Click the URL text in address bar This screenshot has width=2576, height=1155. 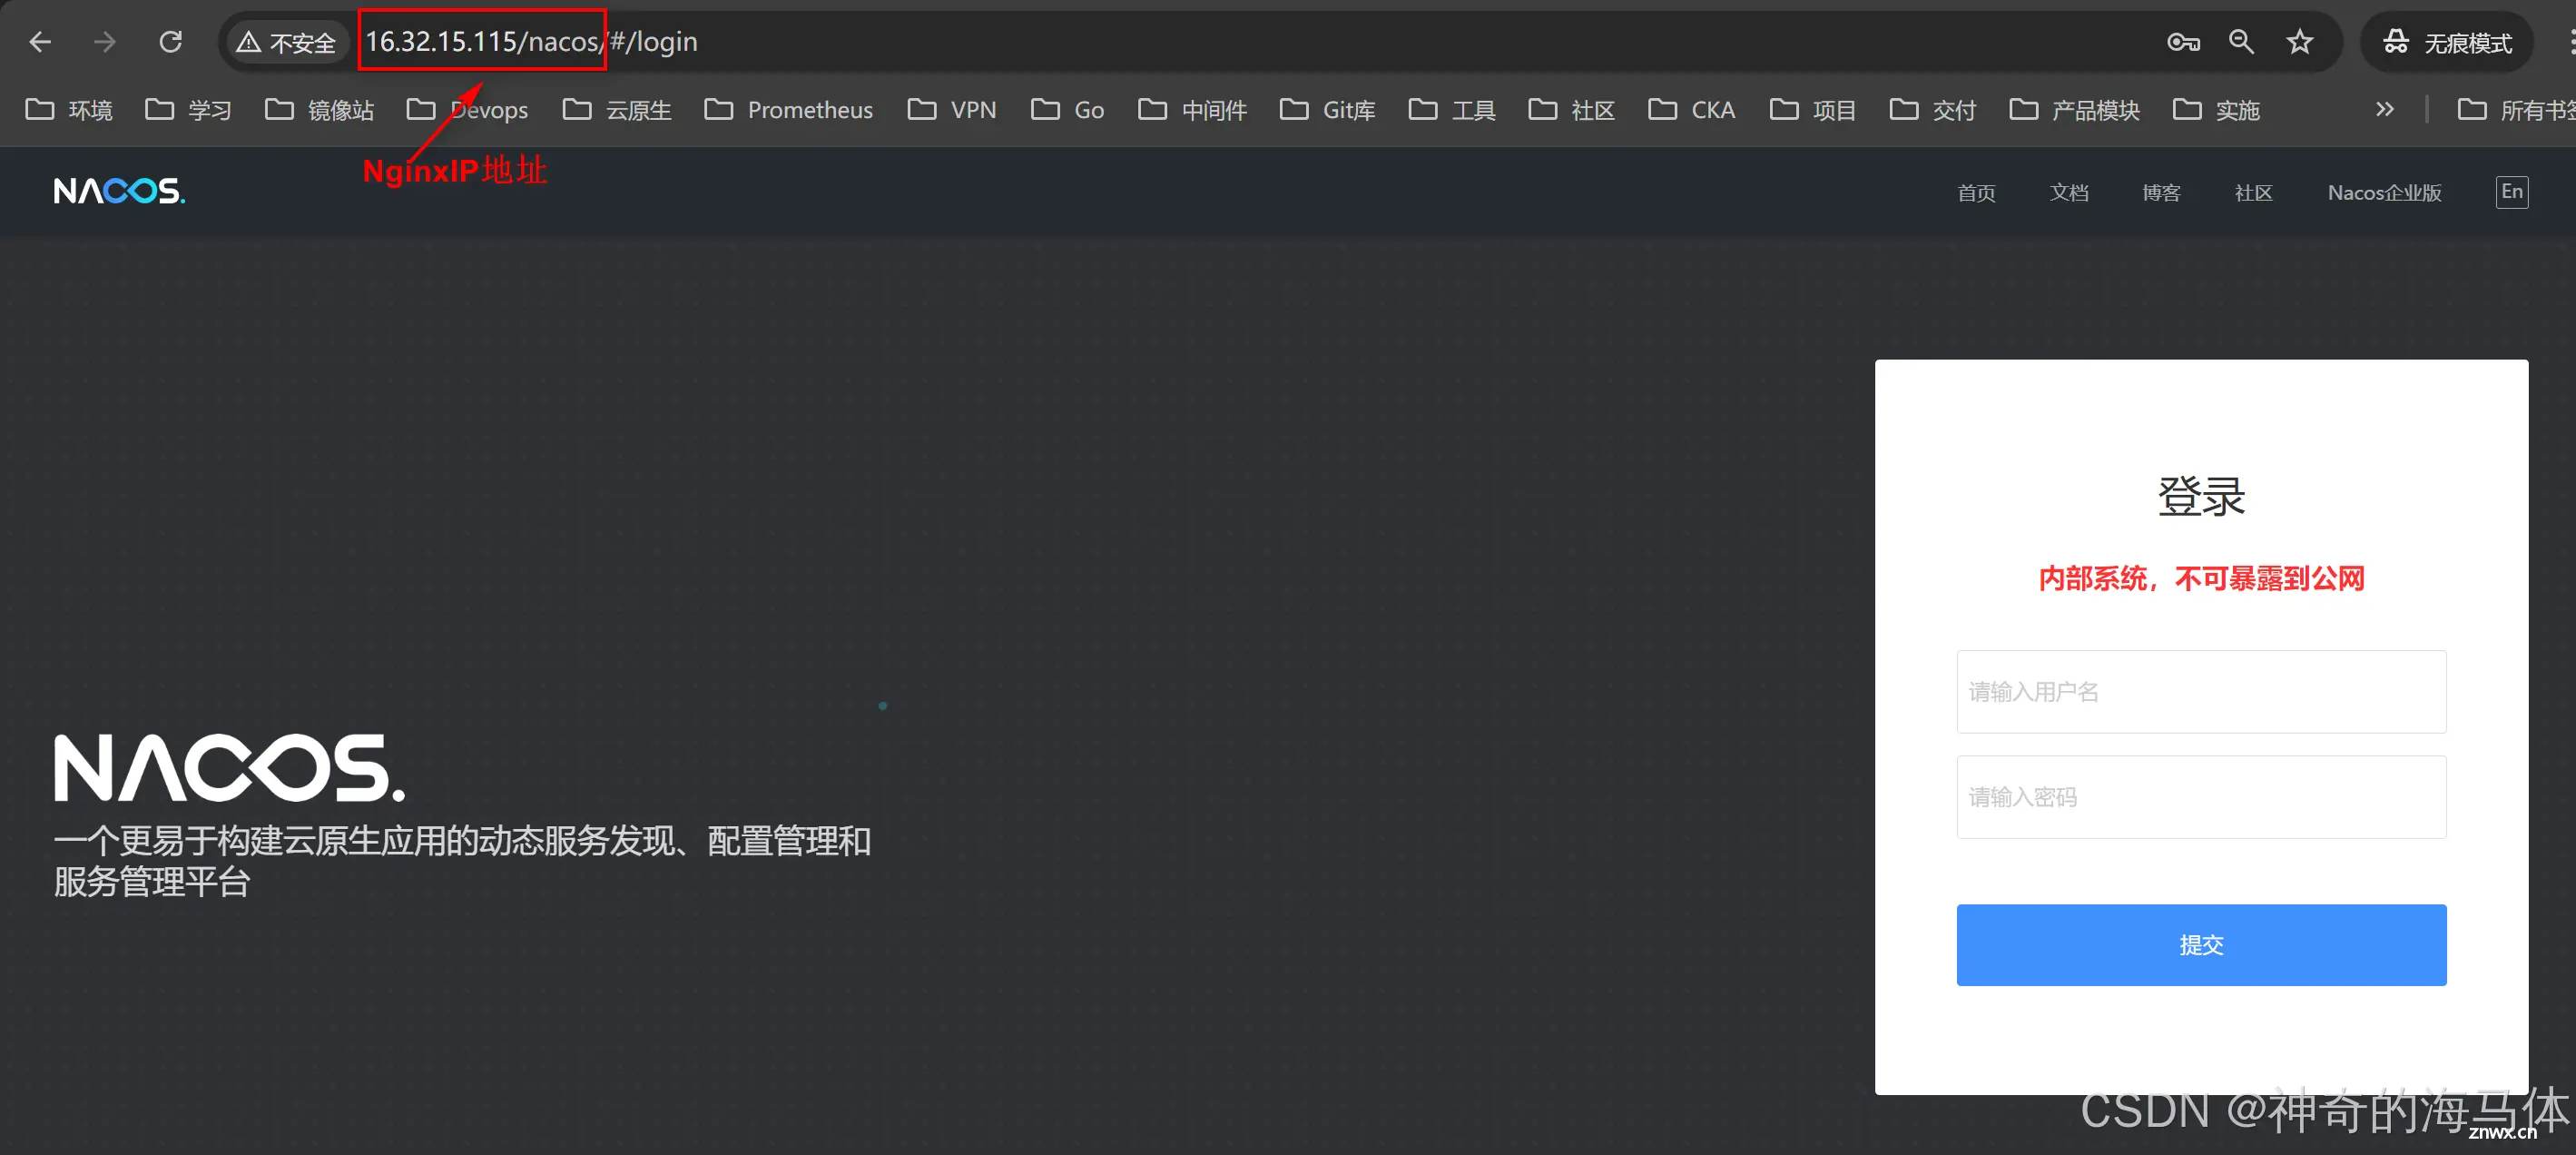tap(531, 42)
